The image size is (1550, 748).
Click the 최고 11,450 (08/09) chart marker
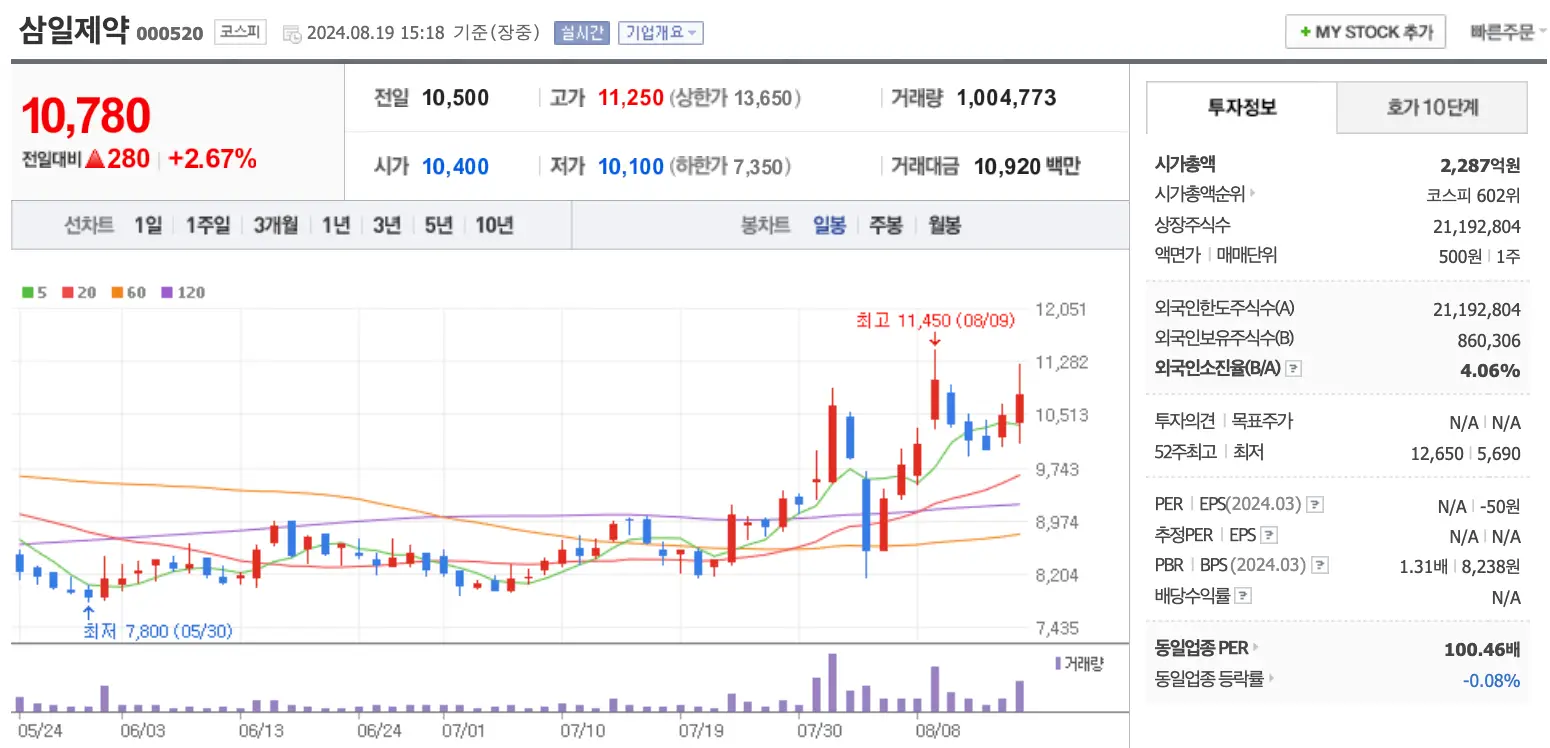tap(935, 321)
